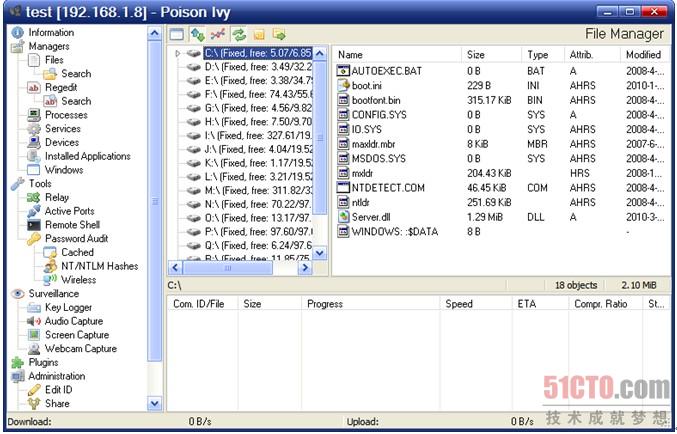
Task: Click drive tree scroll down arrow
Action: click(320, 253)
